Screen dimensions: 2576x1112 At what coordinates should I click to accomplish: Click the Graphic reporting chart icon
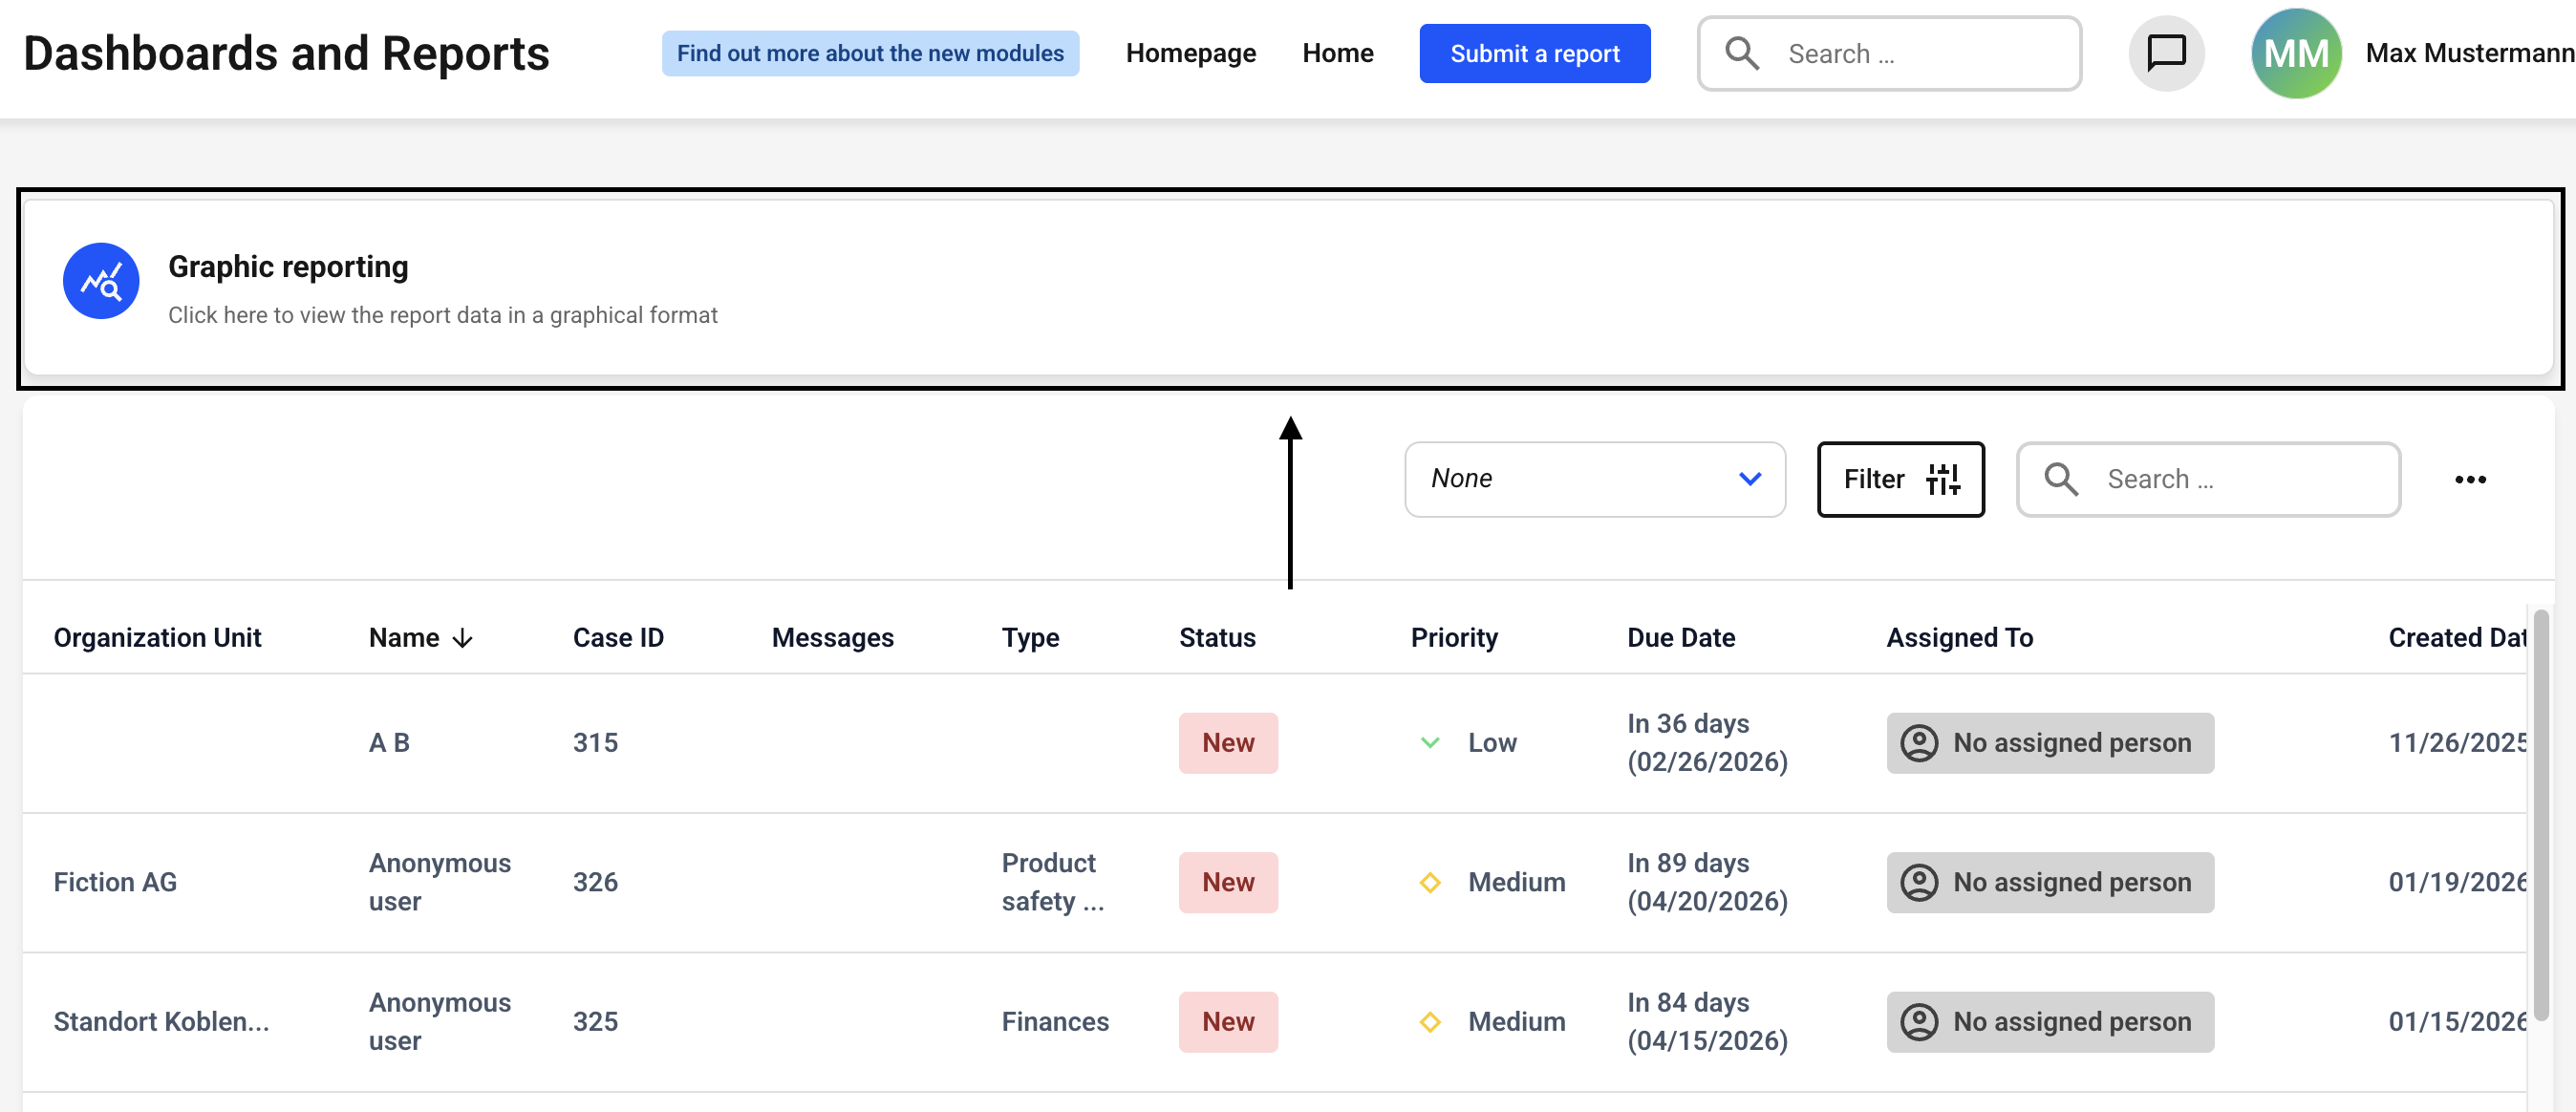101,281
